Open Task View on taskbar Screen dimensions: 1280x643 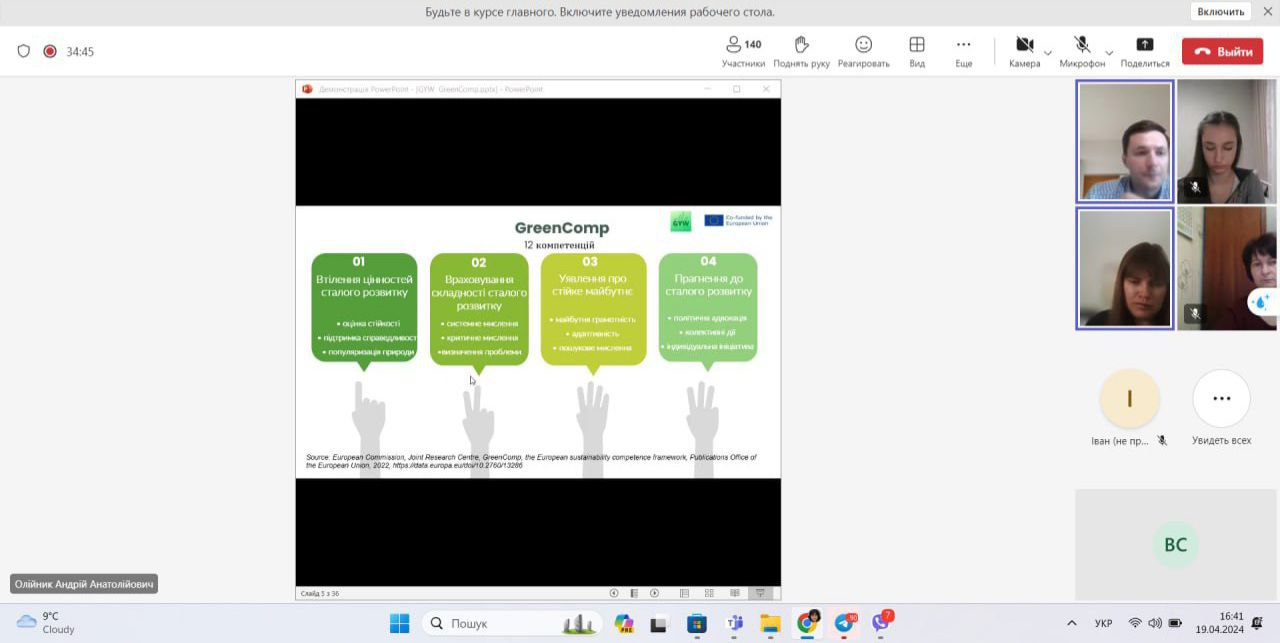click(x=659, y=623)
